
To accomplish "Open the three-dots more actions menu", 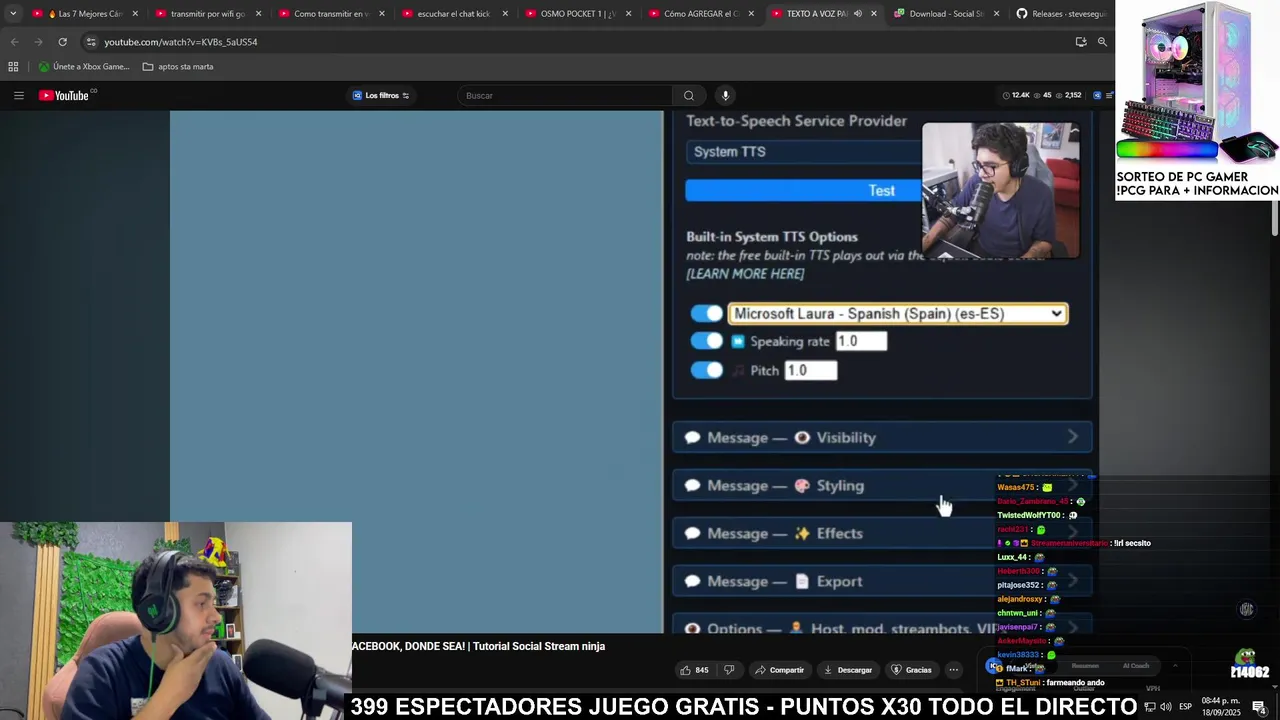I will (953, 670).
